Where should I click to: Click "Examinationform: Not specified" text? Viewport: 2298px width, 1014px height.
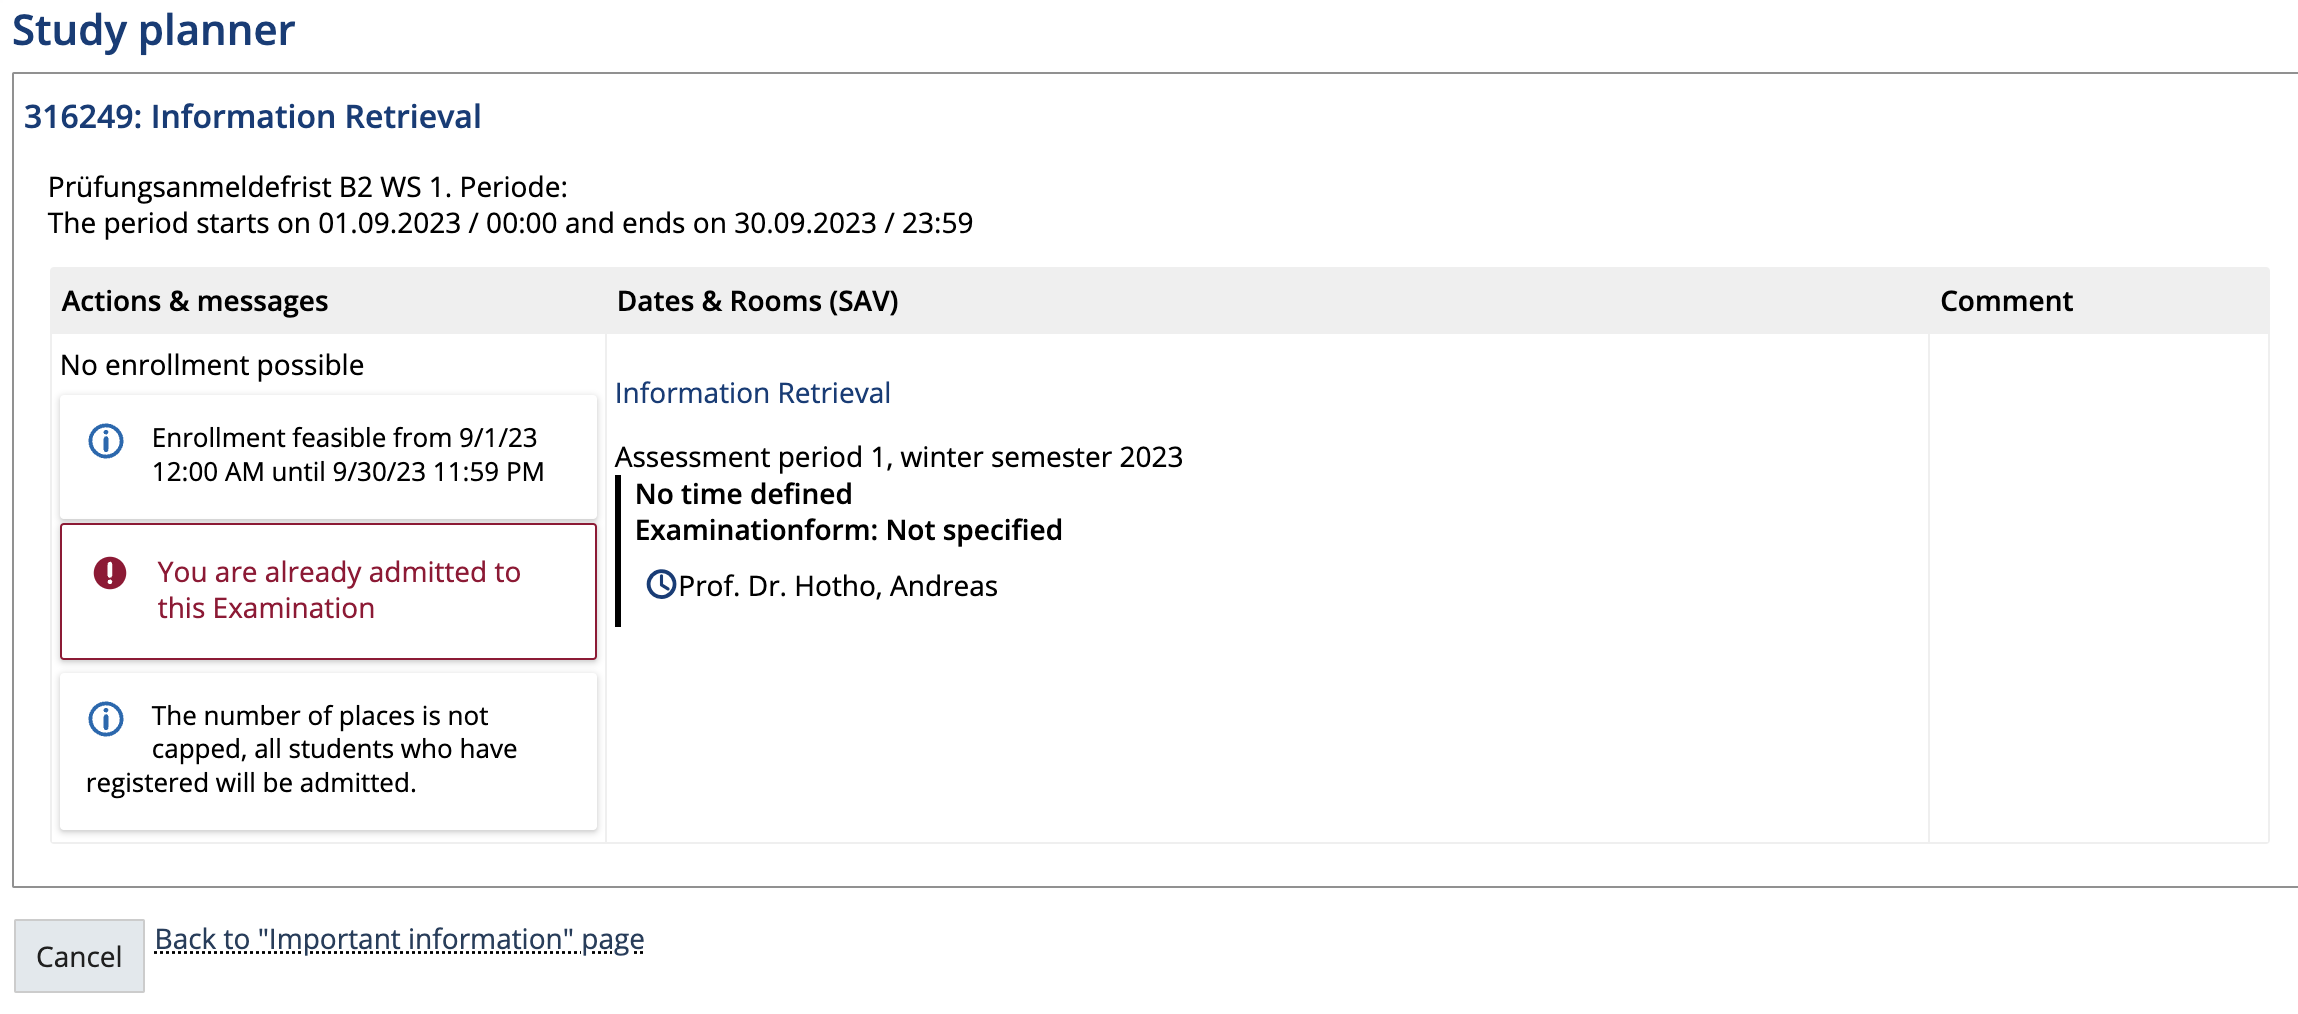[848, 530]
